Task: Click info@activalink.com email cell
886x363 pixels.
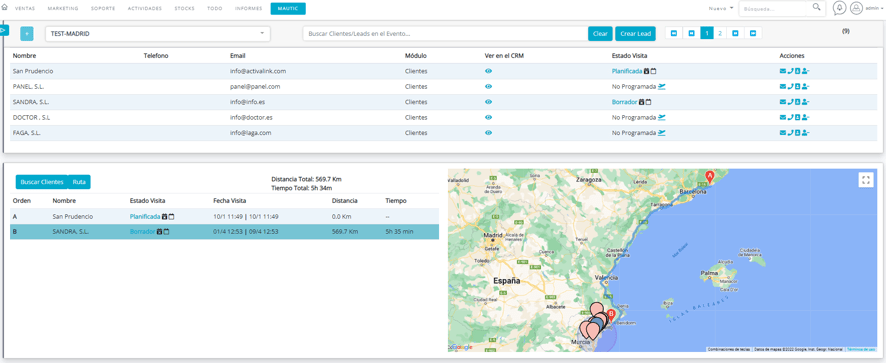Action: point(258,71)
